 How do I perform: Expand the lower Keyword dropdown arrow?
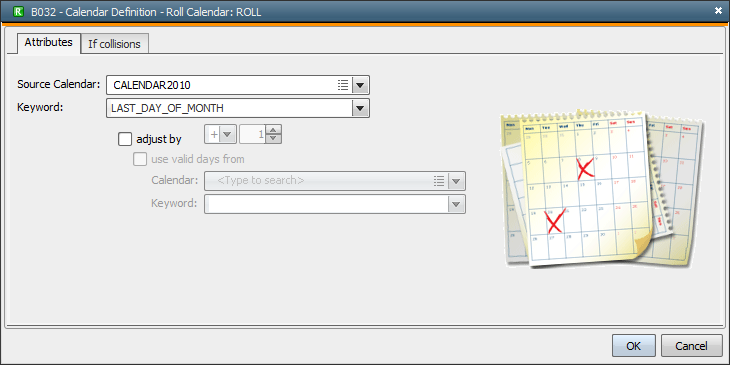[456, 204]
